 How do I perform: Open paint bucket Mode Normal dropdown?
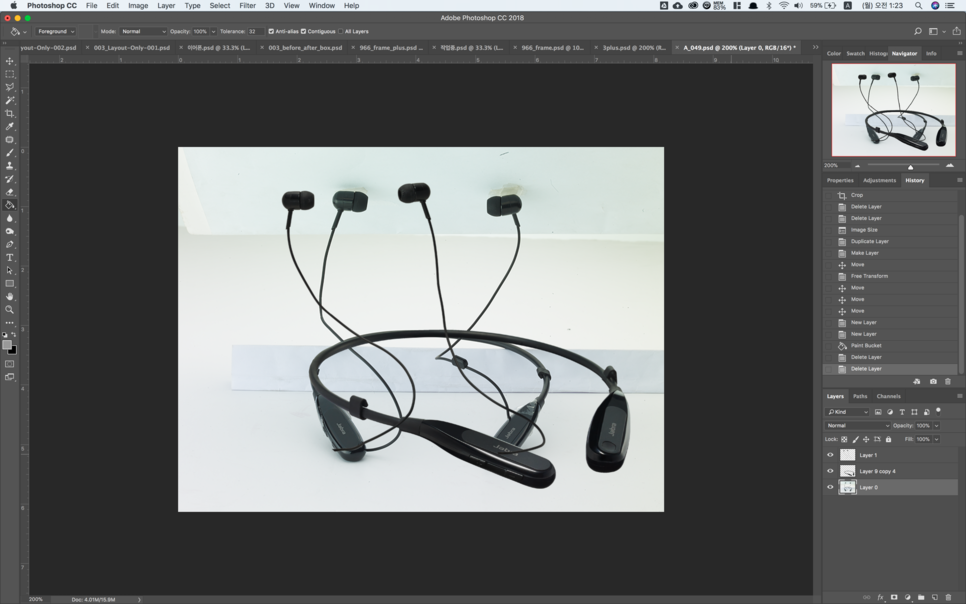point(143,31)
